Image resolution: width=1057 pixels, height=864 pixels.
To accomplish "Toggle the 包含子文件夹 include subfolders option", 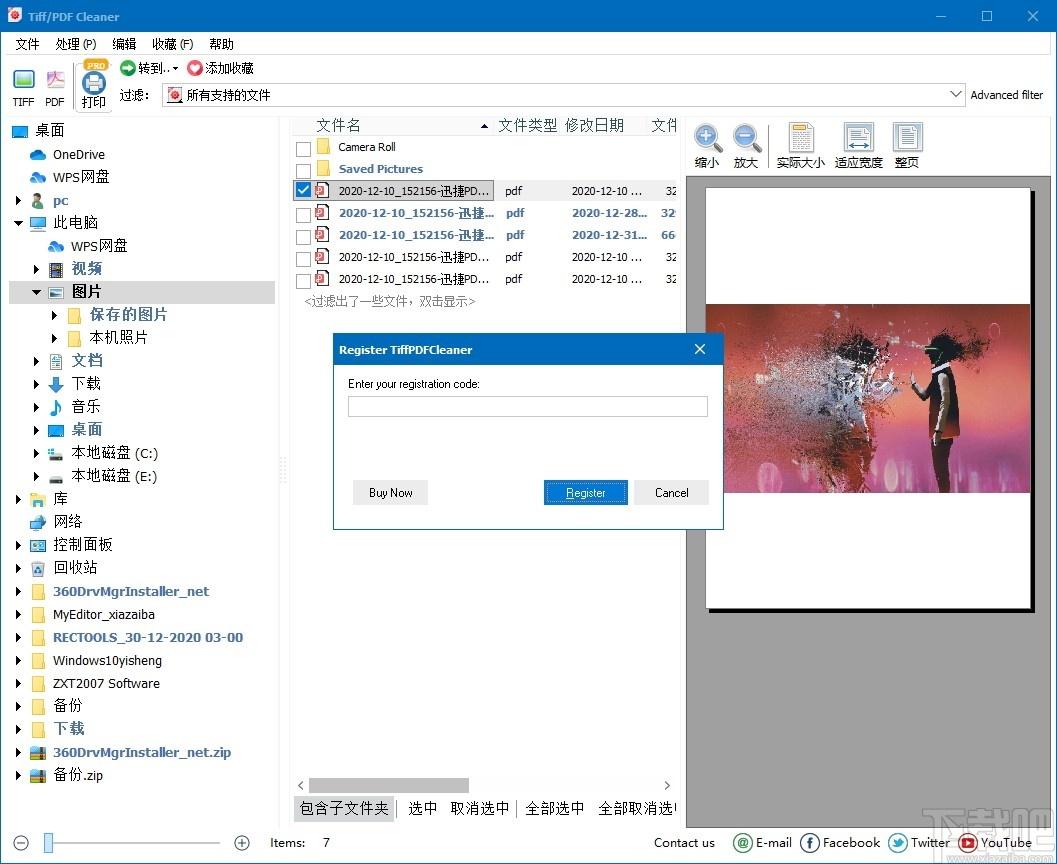I will tap(344, 808).
